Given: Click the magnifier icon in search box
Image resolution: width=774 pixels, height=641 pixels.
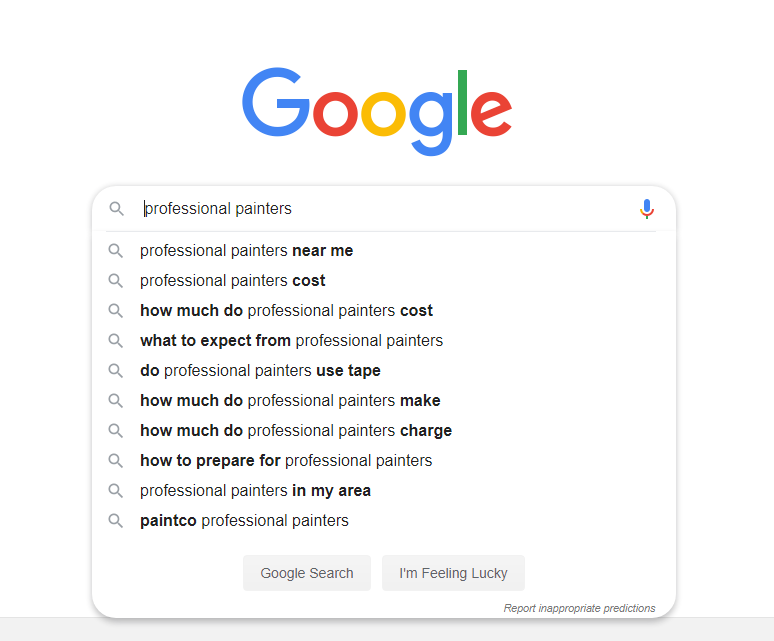Looking at the screenshot, I should [116, 209].
